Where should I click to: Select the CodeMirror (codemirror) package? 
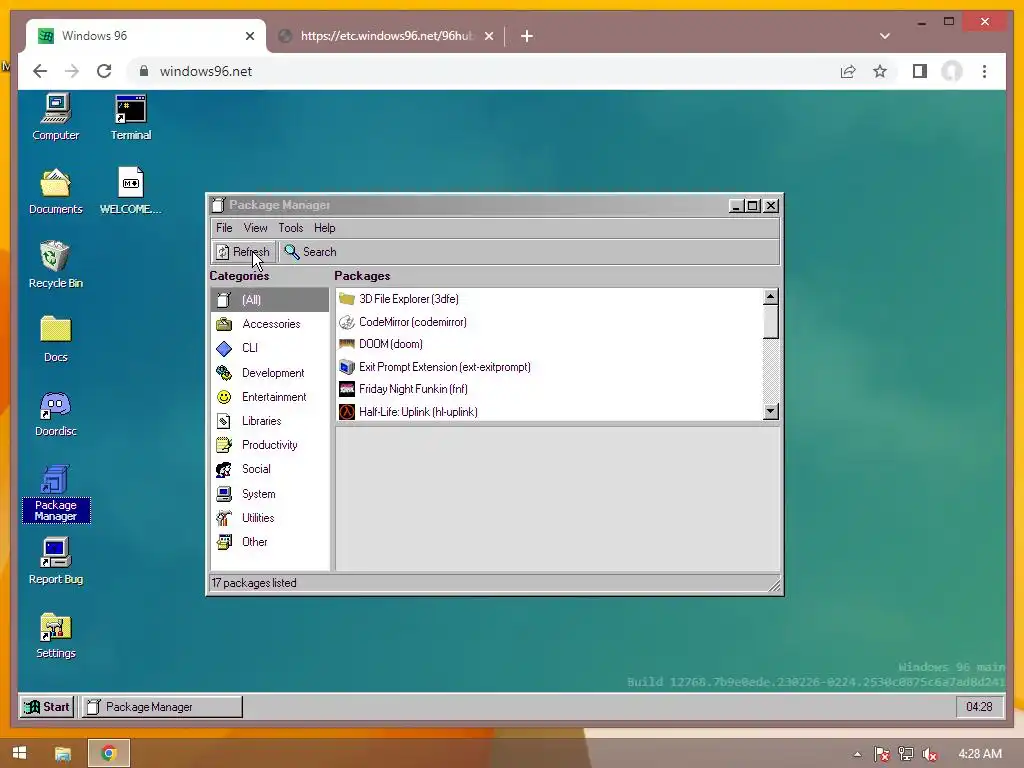[x=549, y=322]
